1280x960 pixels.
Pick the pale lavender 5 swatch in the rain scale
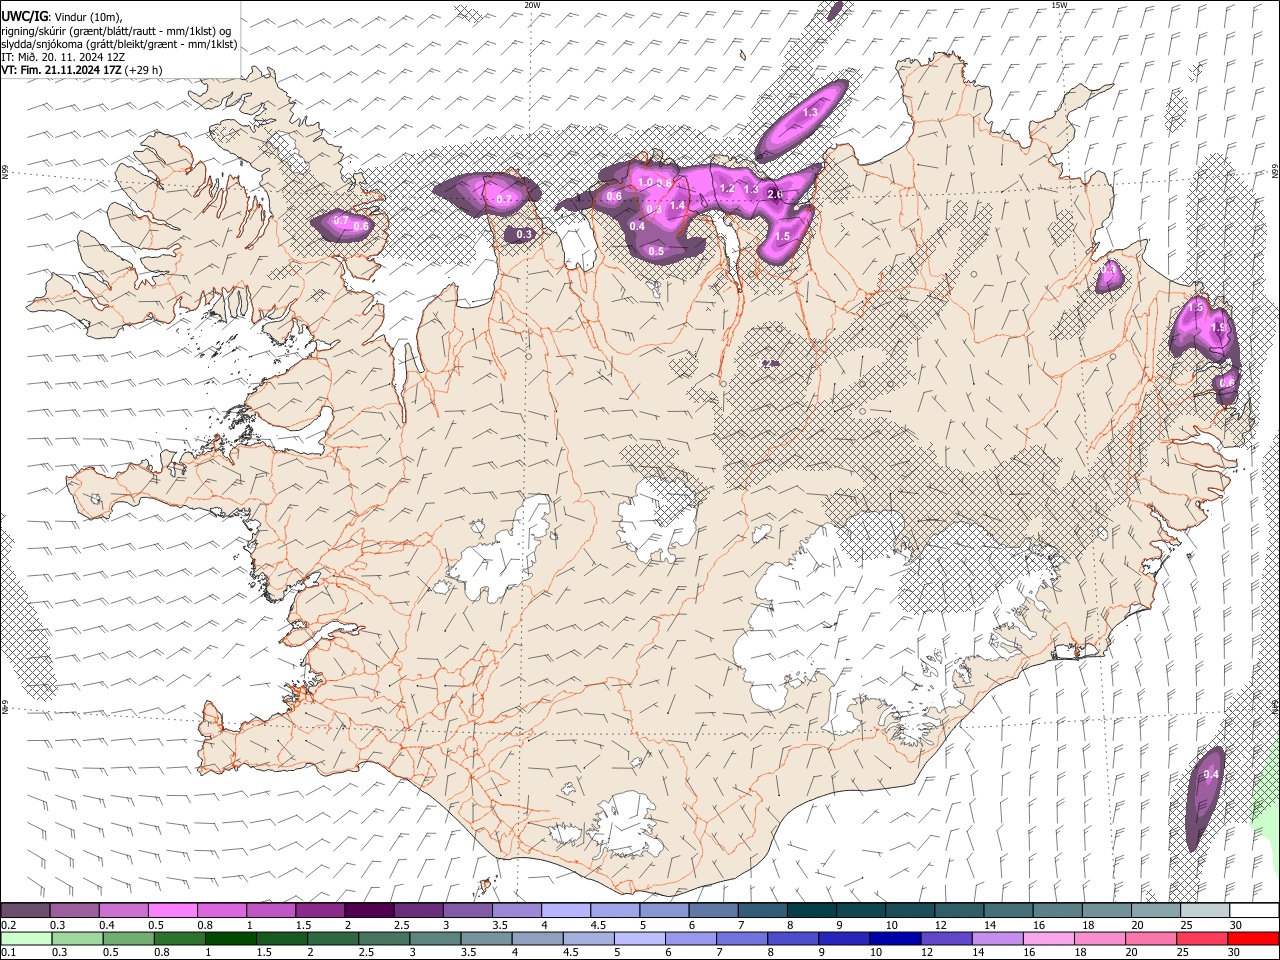click(639, 938)
